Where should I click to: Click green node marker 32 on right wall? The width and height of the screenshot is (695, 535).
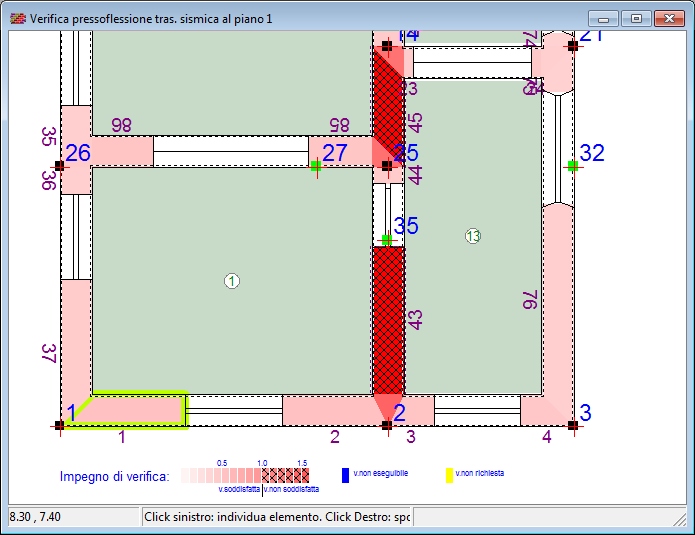click(x=572, y=166)
